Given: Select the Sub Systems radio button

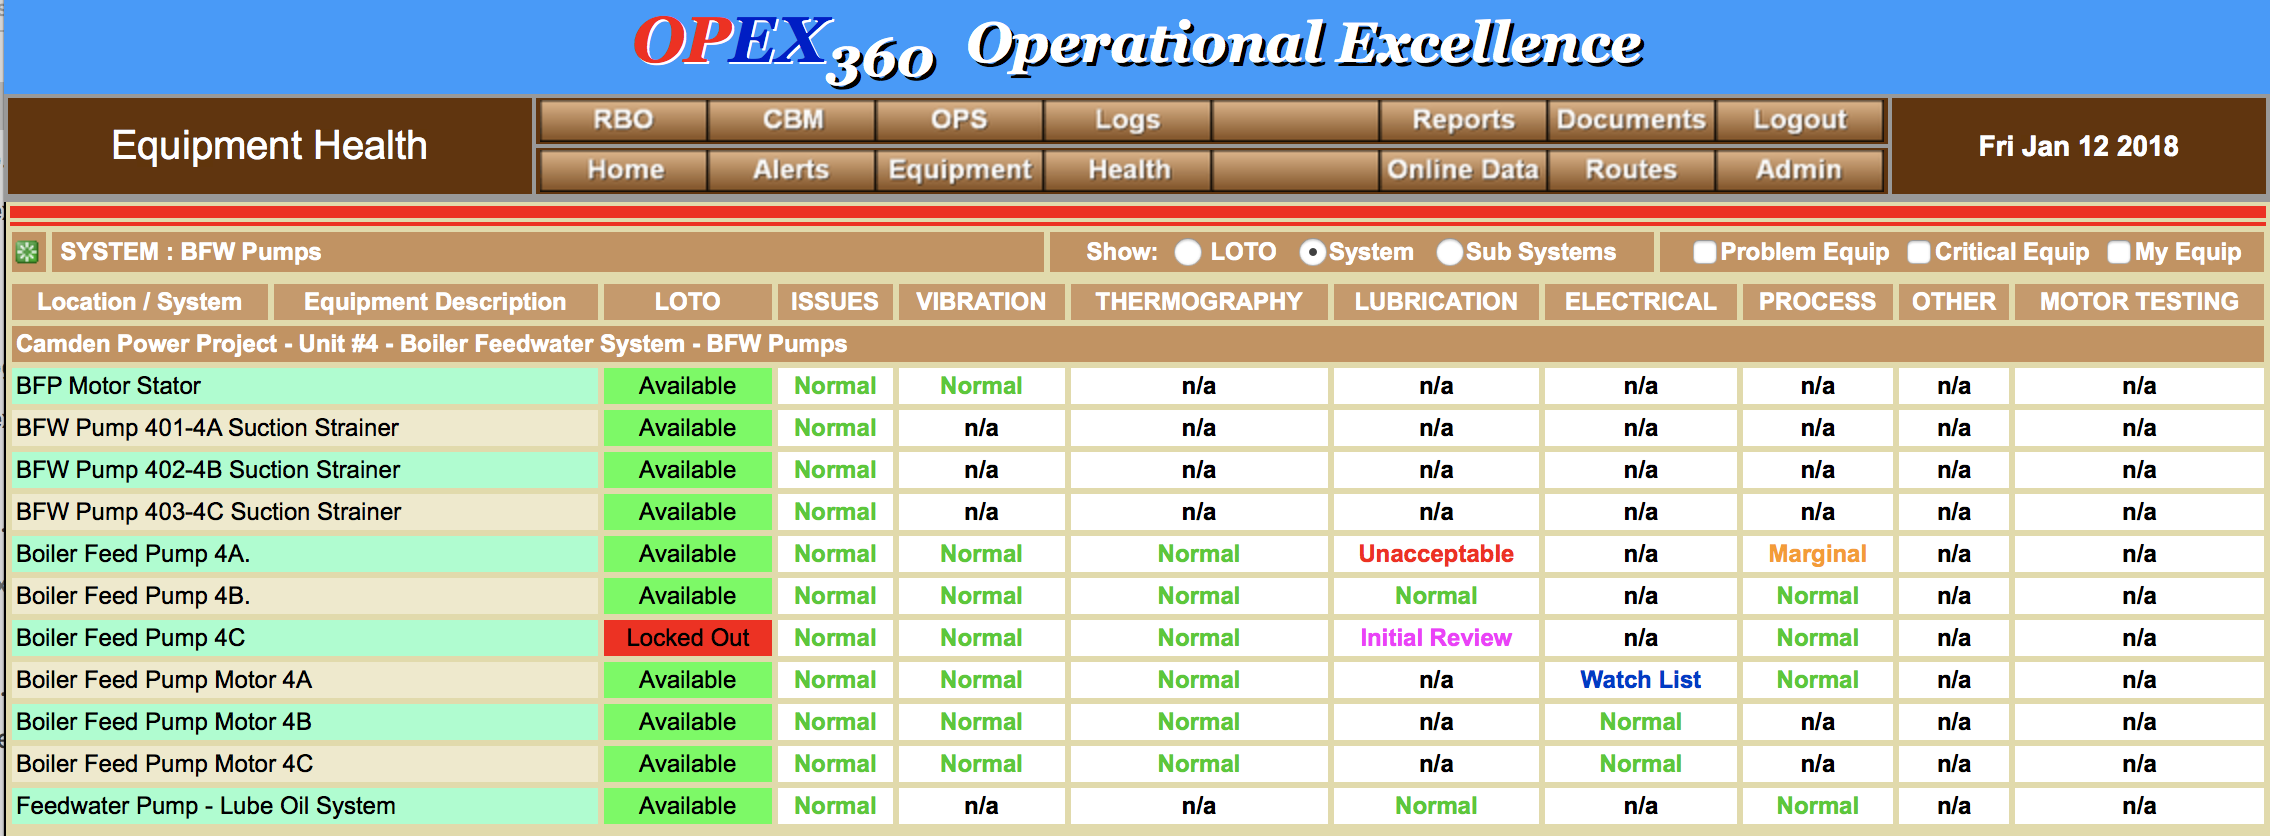Looking at the screenshot, I should (1449, 252).
